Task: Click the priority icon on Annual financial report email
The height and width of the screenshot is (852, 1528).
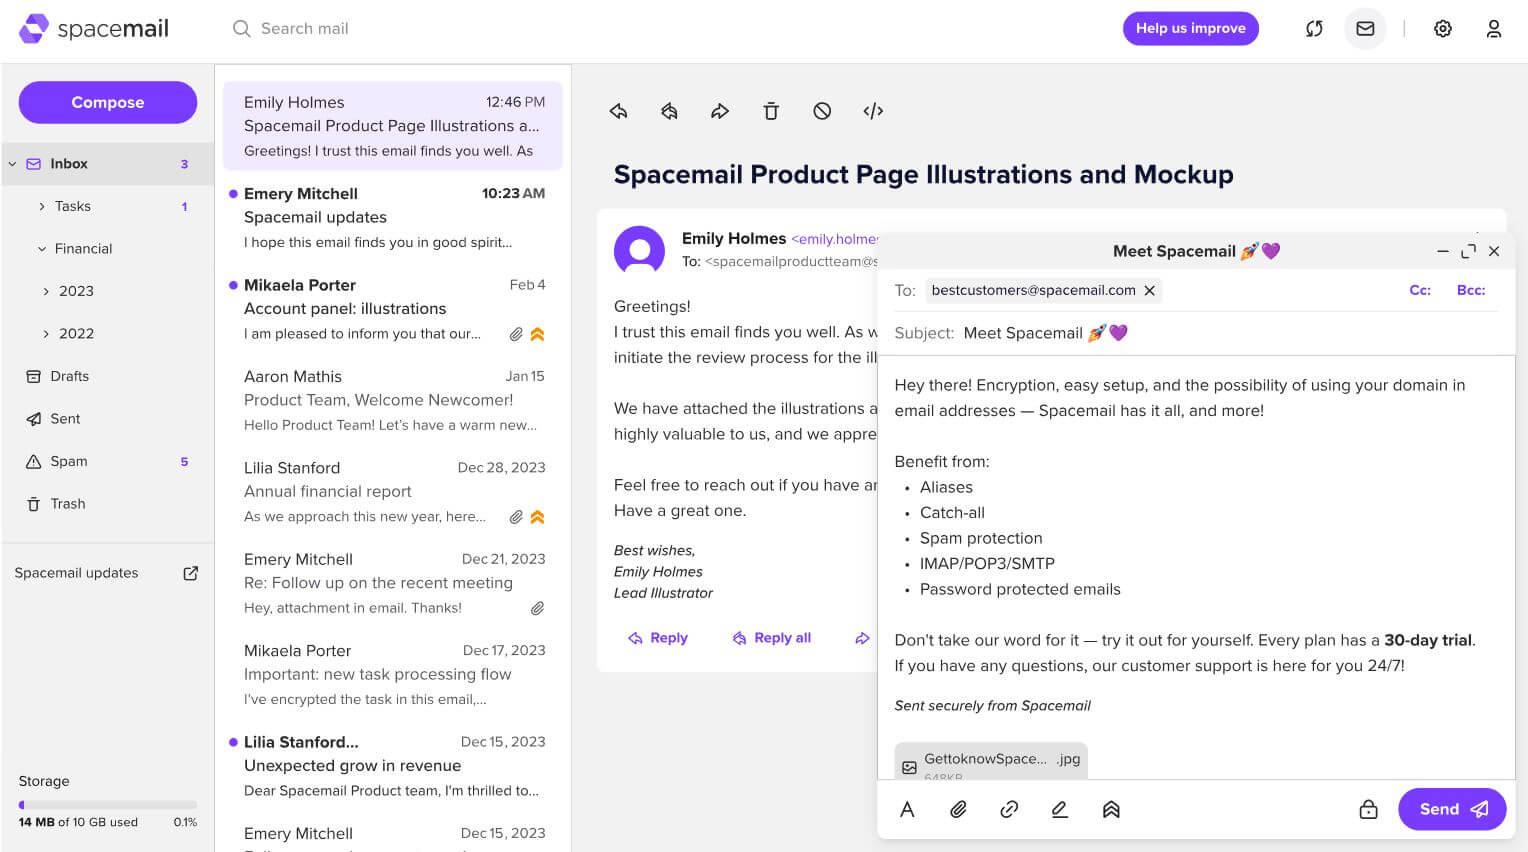Action: (x=538, y=517)
